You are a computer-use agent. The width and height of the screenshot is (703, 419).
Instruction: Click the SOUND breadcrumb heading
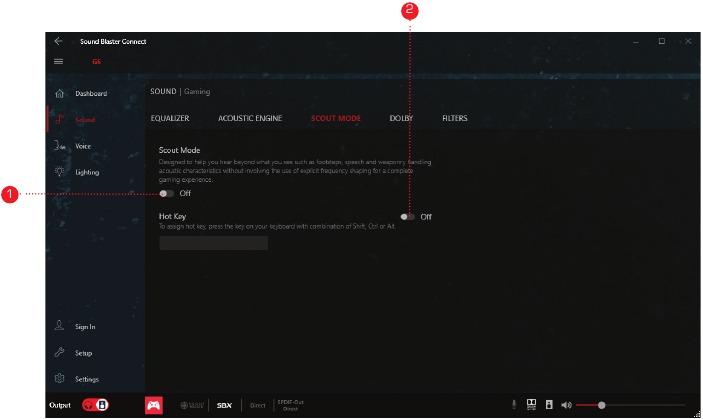click(x=163, y=91)
